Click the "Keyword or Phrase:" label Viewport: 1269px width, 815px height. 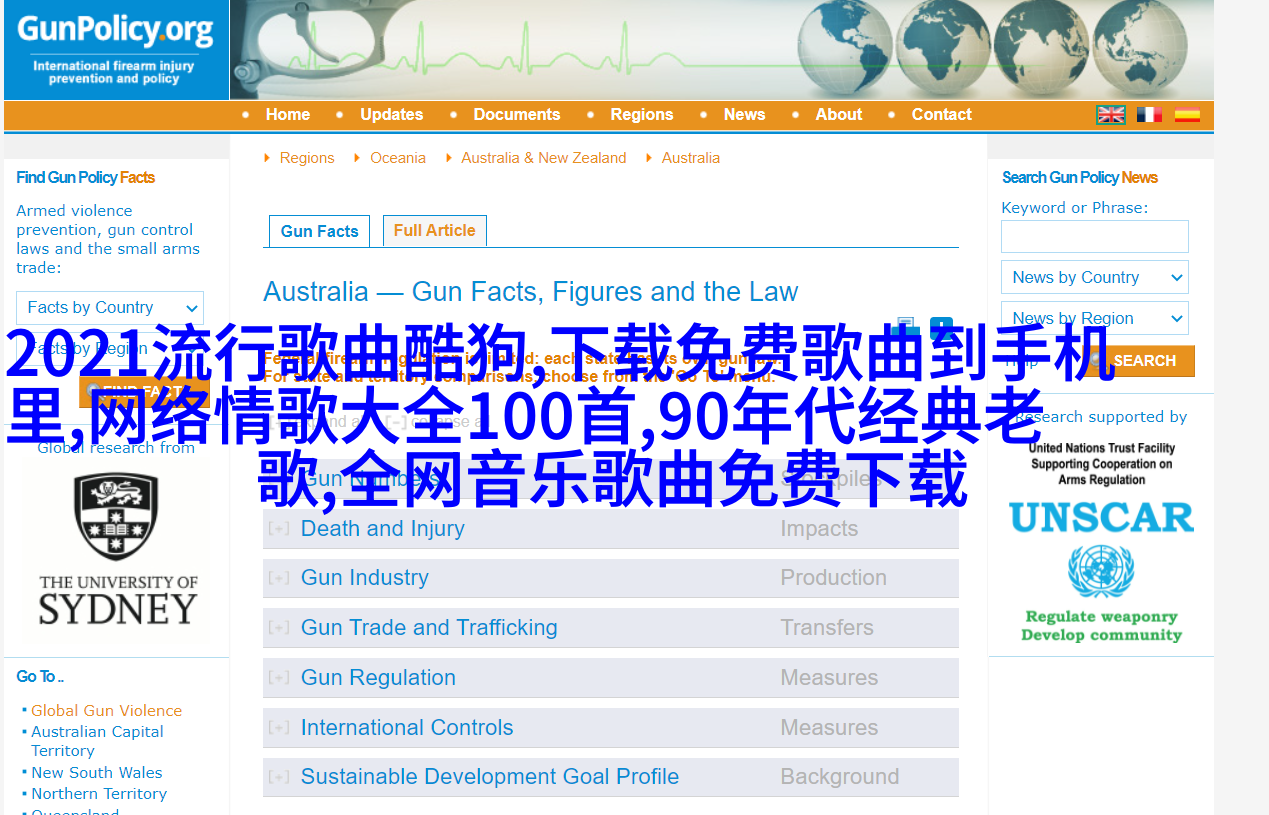[x=1075, y=208]
